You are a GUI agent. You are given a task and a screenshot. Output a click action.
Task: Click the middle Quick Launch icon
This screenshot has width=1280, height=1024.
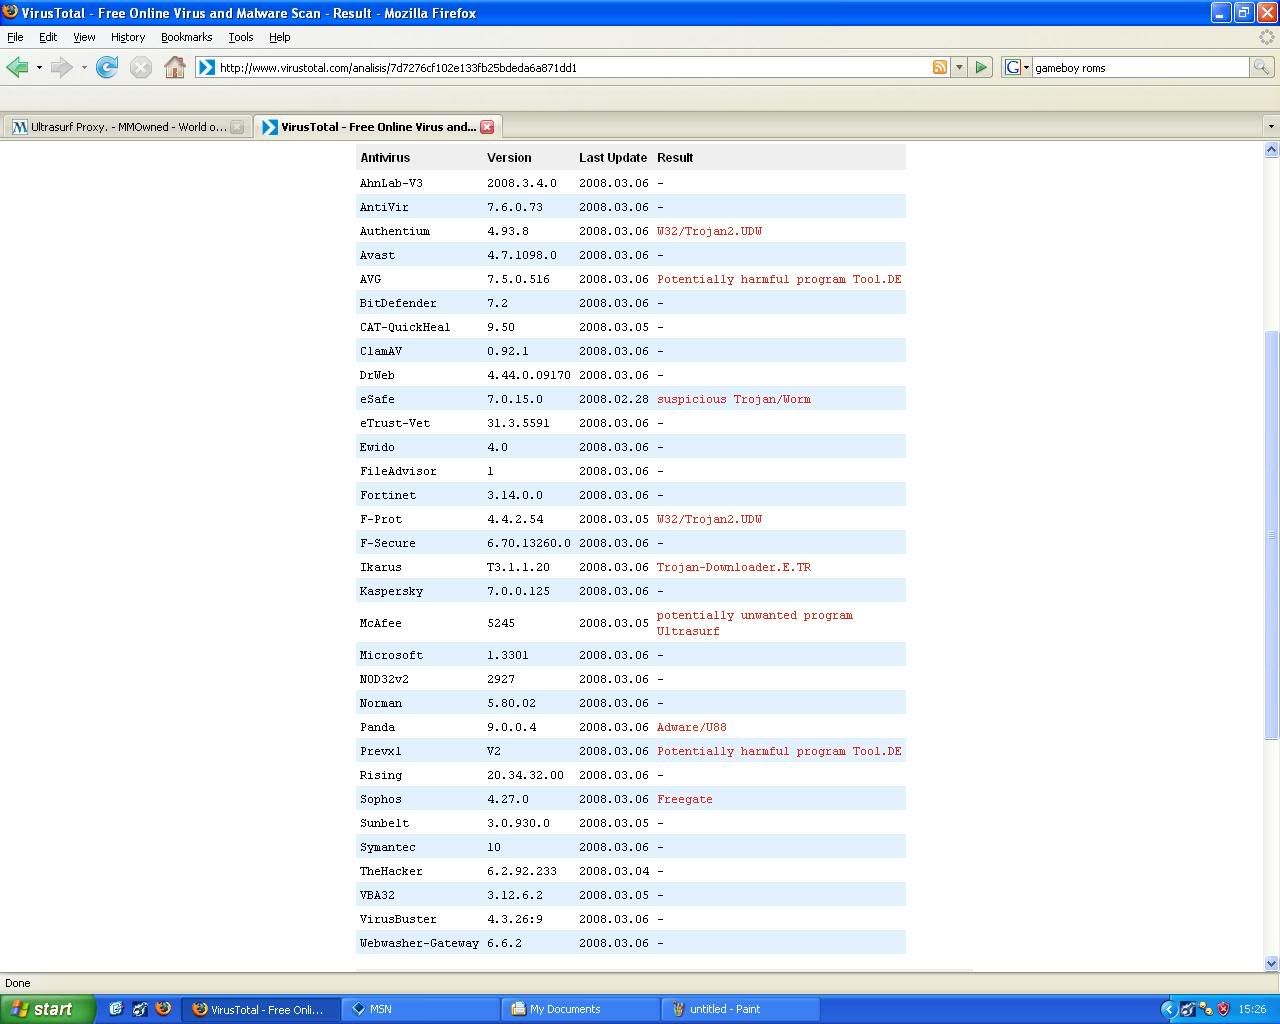tap(140, 1009)
